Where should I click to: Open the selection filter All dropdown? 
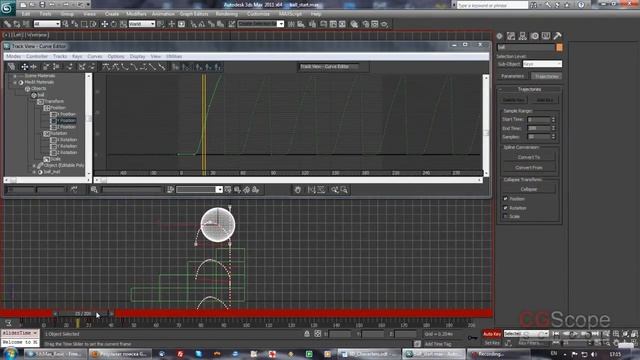tap(47, 24)
